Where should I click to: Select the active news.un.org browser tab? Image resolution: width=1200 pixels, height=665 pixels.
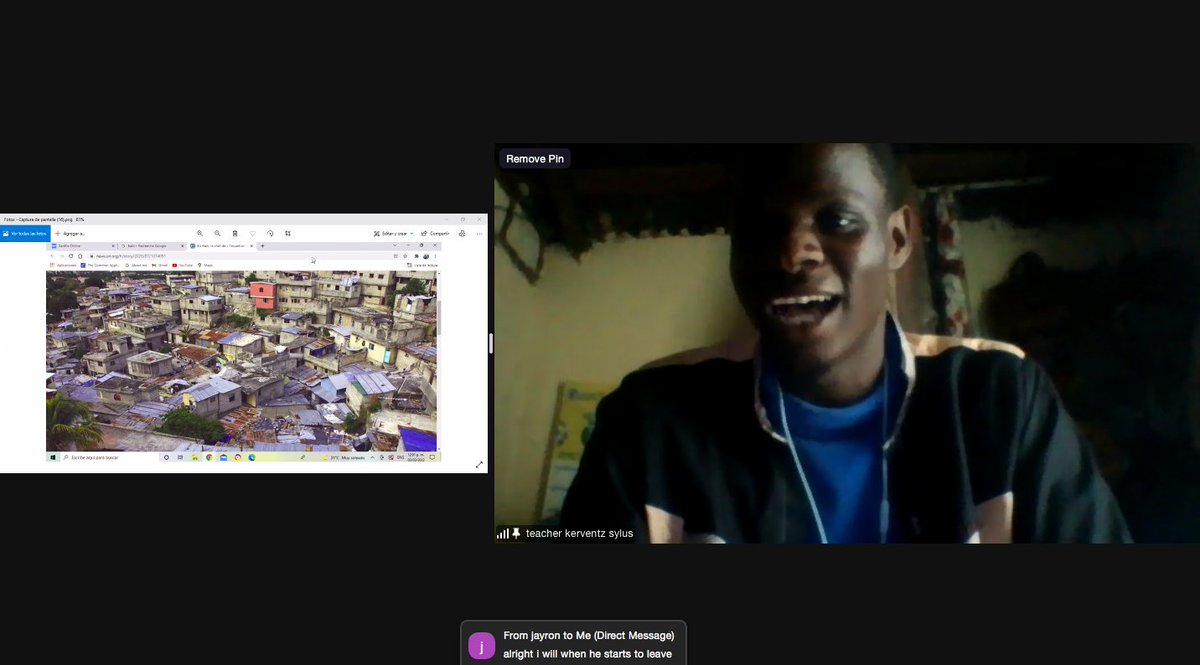(x=221, y=246)
